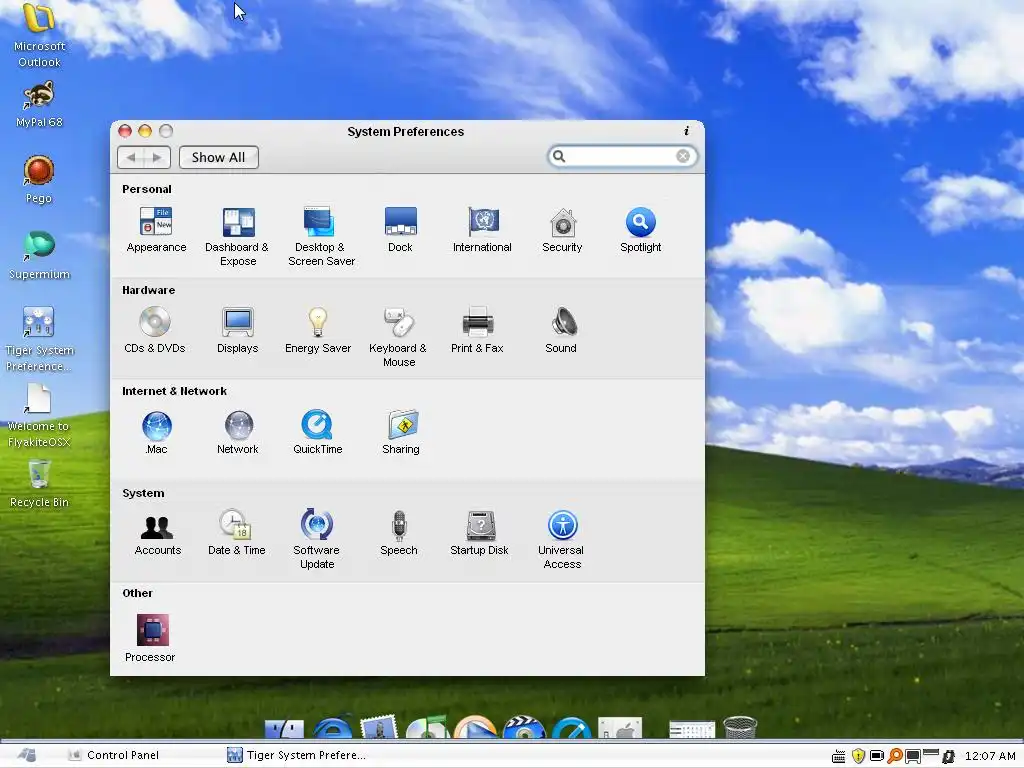Open the Processor pane
1024x768 pixels.
pyautogui.click(x=151, y=638)
